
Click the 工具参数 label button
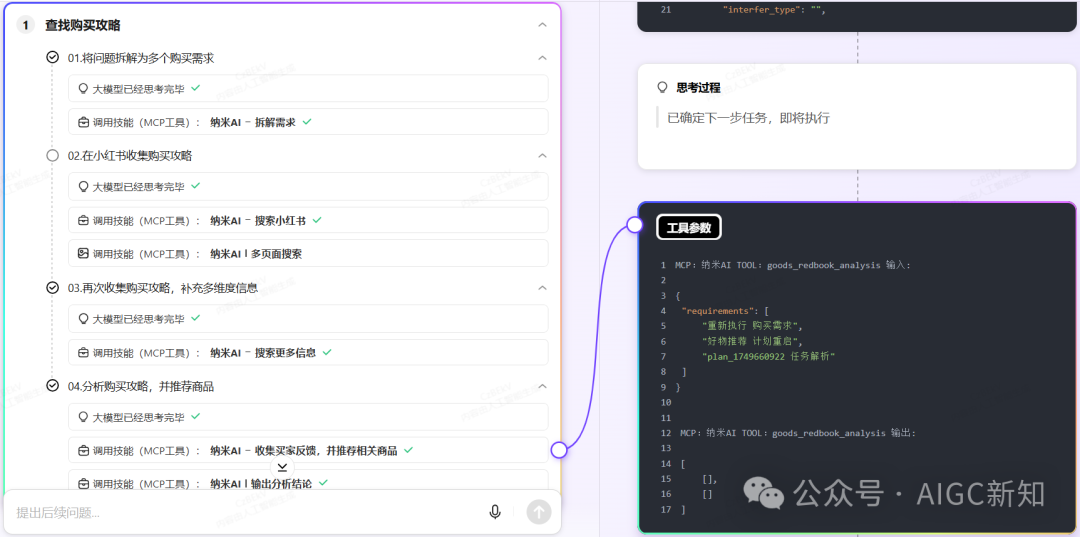click(689, 227)
